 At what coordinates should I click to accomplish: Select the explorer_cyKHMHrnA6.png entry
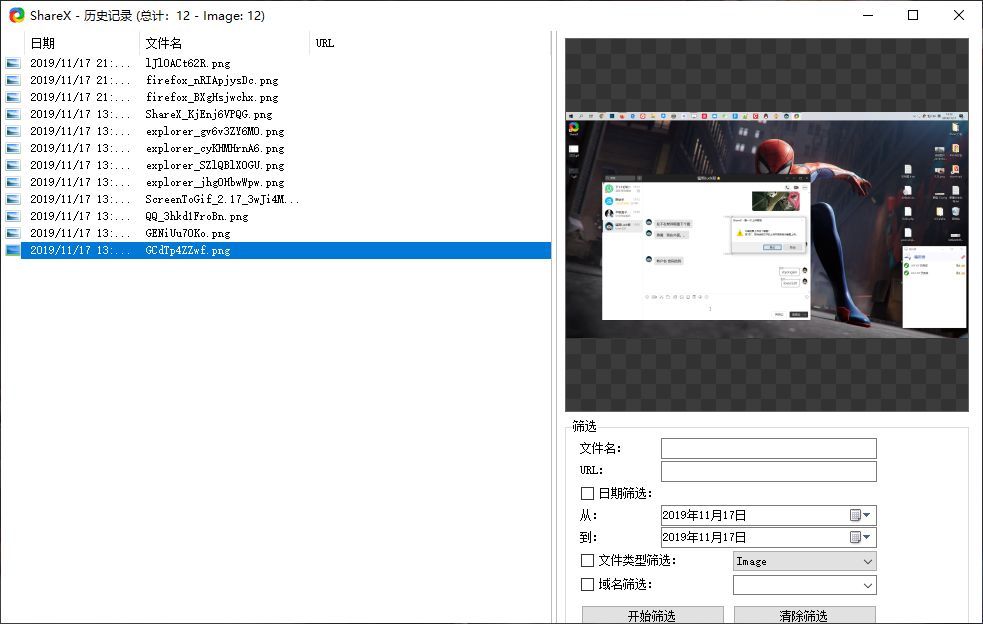point(215,148)
